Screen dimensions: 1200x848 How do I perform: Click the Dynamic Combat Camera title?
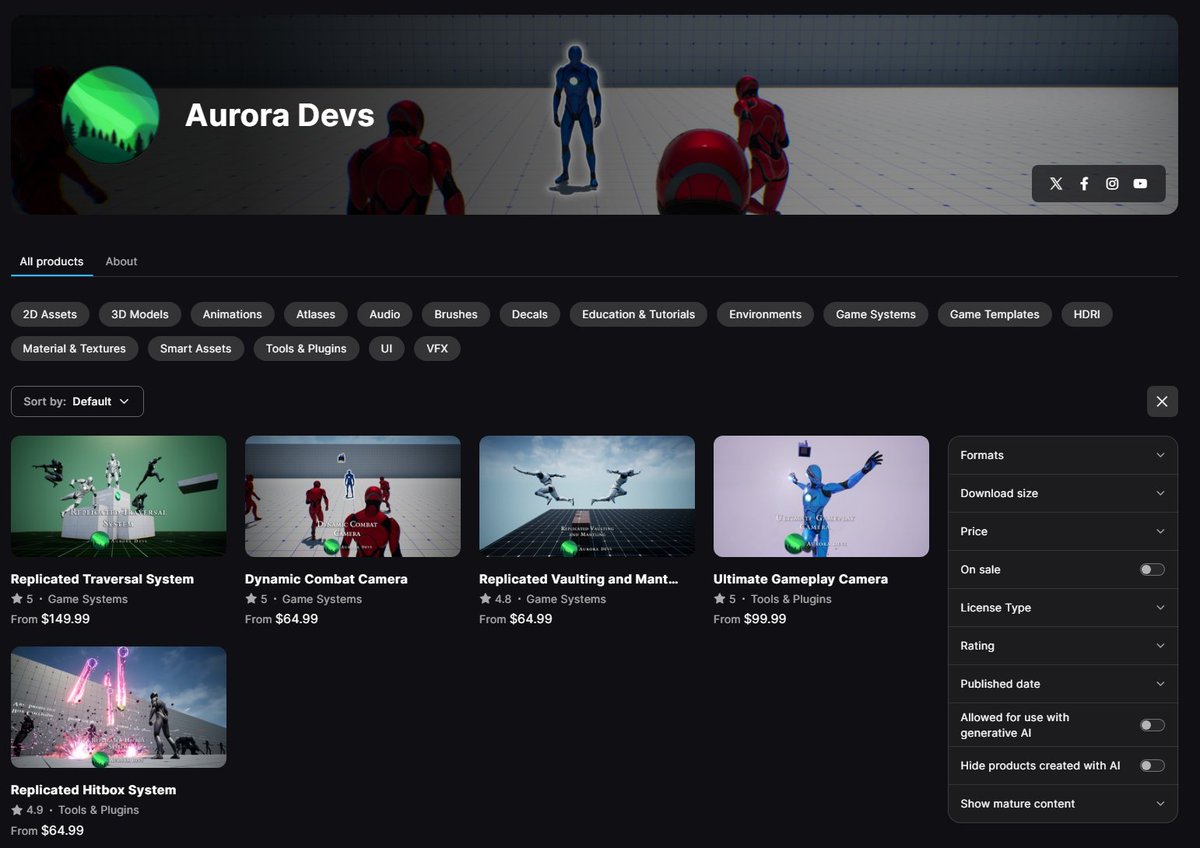tap(326, 579)
